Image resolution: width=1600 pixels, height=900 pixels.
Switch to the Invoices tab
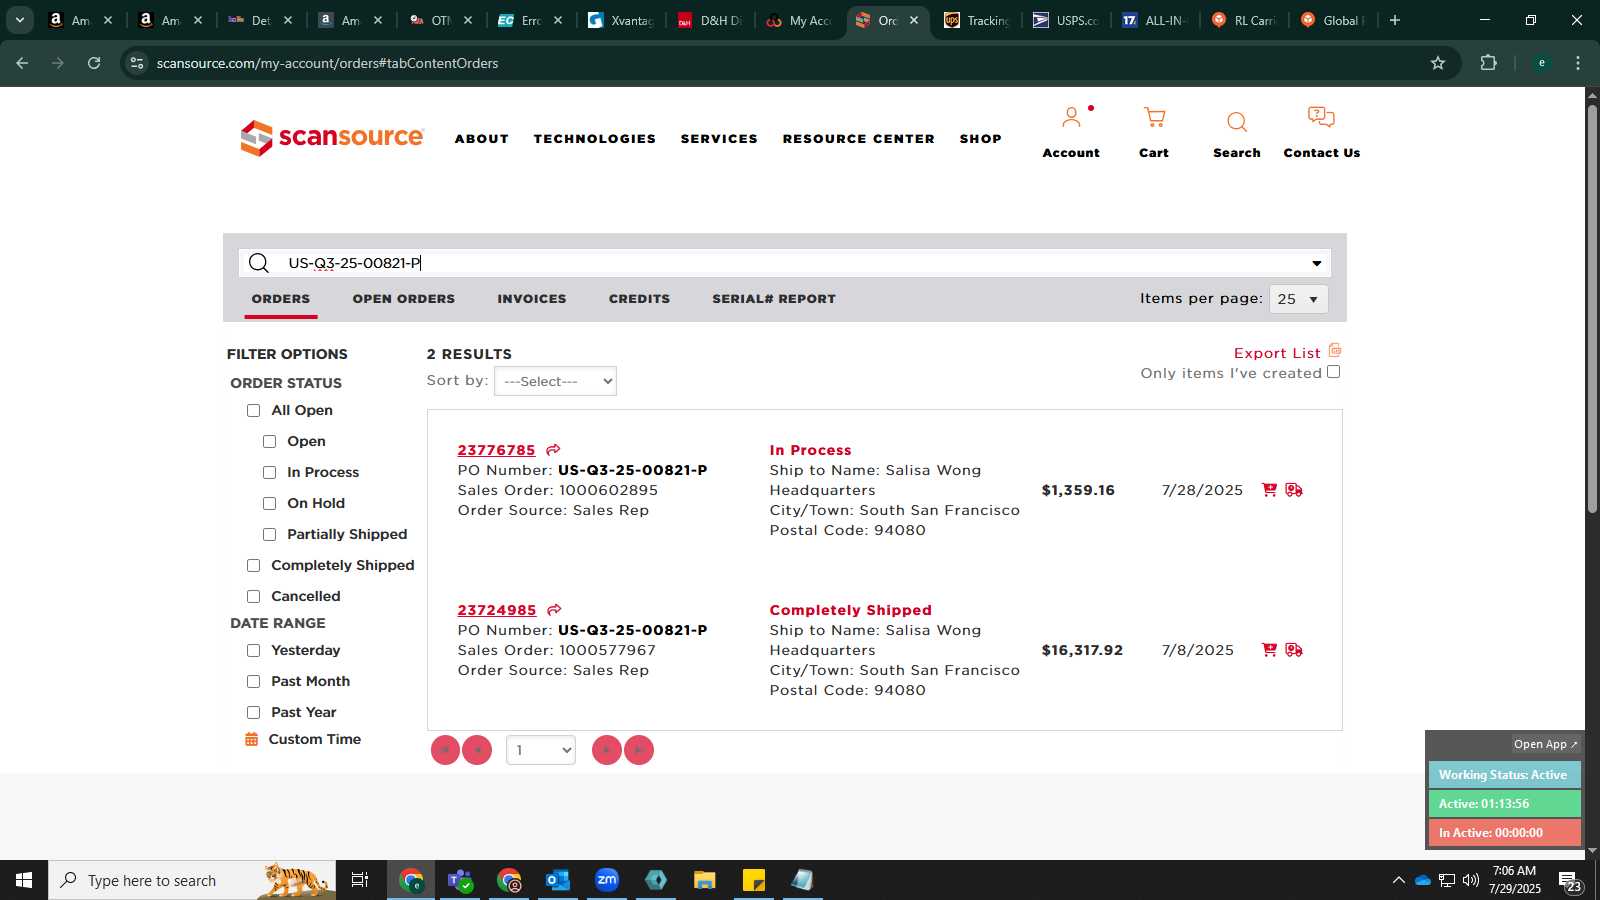(532, 299)
